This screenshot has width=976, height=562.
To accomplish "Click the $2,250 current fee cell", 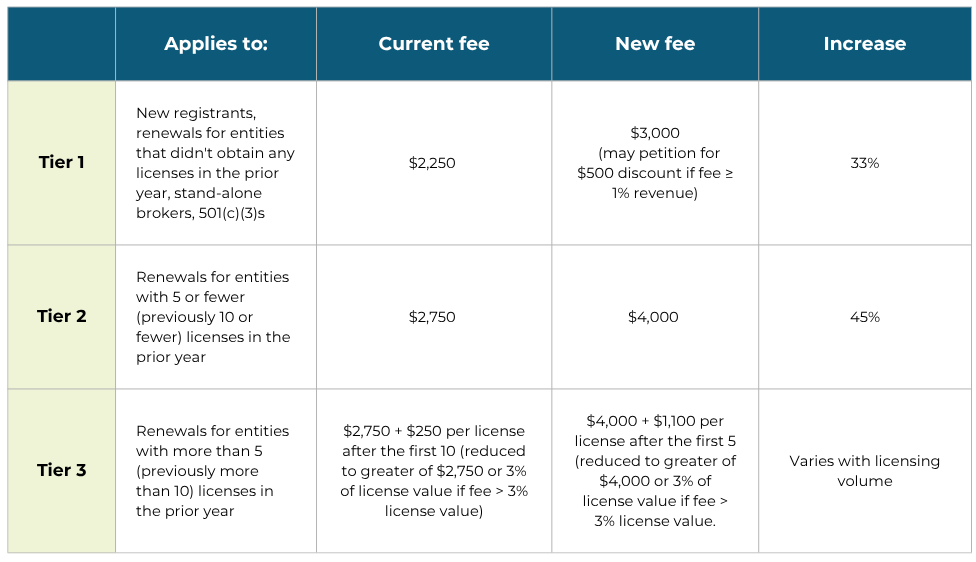I will [432, 162].
